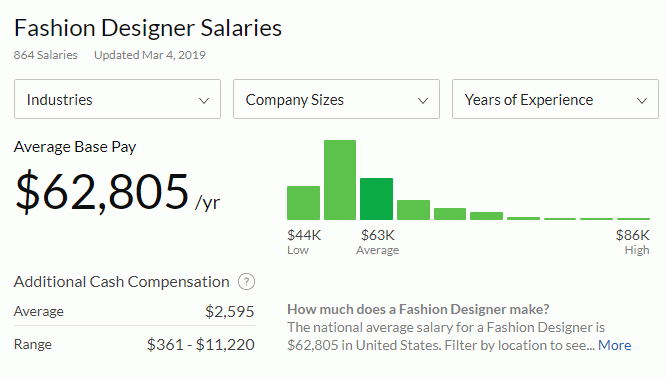Viewport: 666px width, 379px height.
Task: Click the fifth histogram bar
Action: [x=450, y=214]
